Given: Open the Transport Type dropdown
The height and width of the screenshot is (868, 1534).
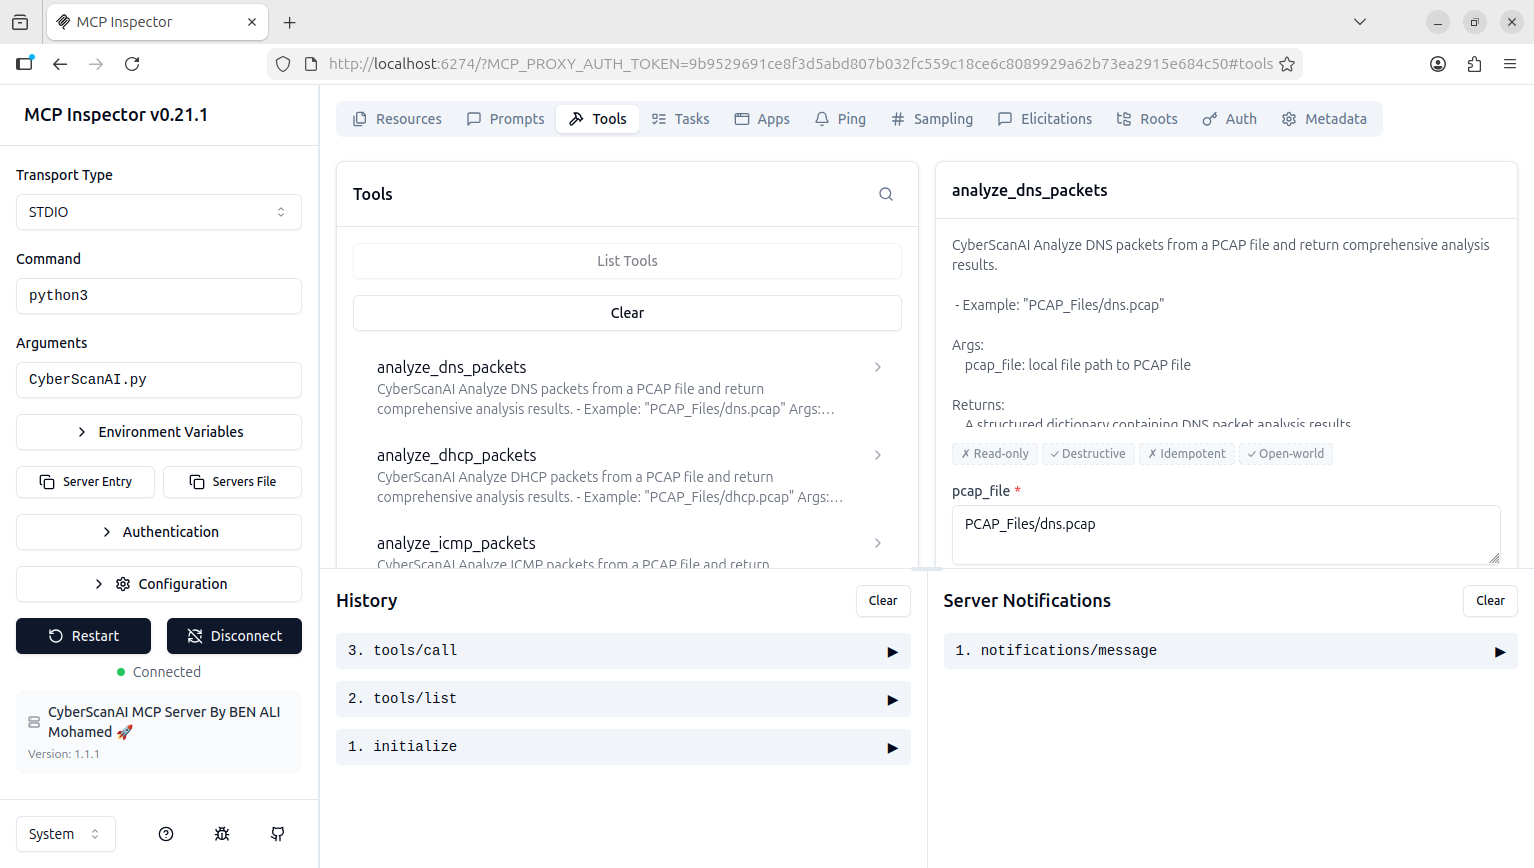Looking at the screenshot, I should [x=159, y=212].
